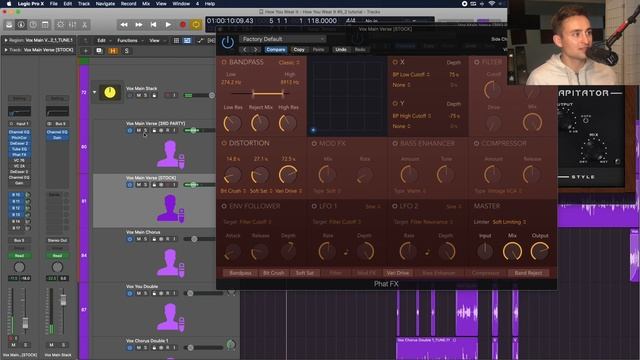
Task: Select the highlighted list view icon in tracks bar
Action: pyautogui.click(x=187, y=40)
